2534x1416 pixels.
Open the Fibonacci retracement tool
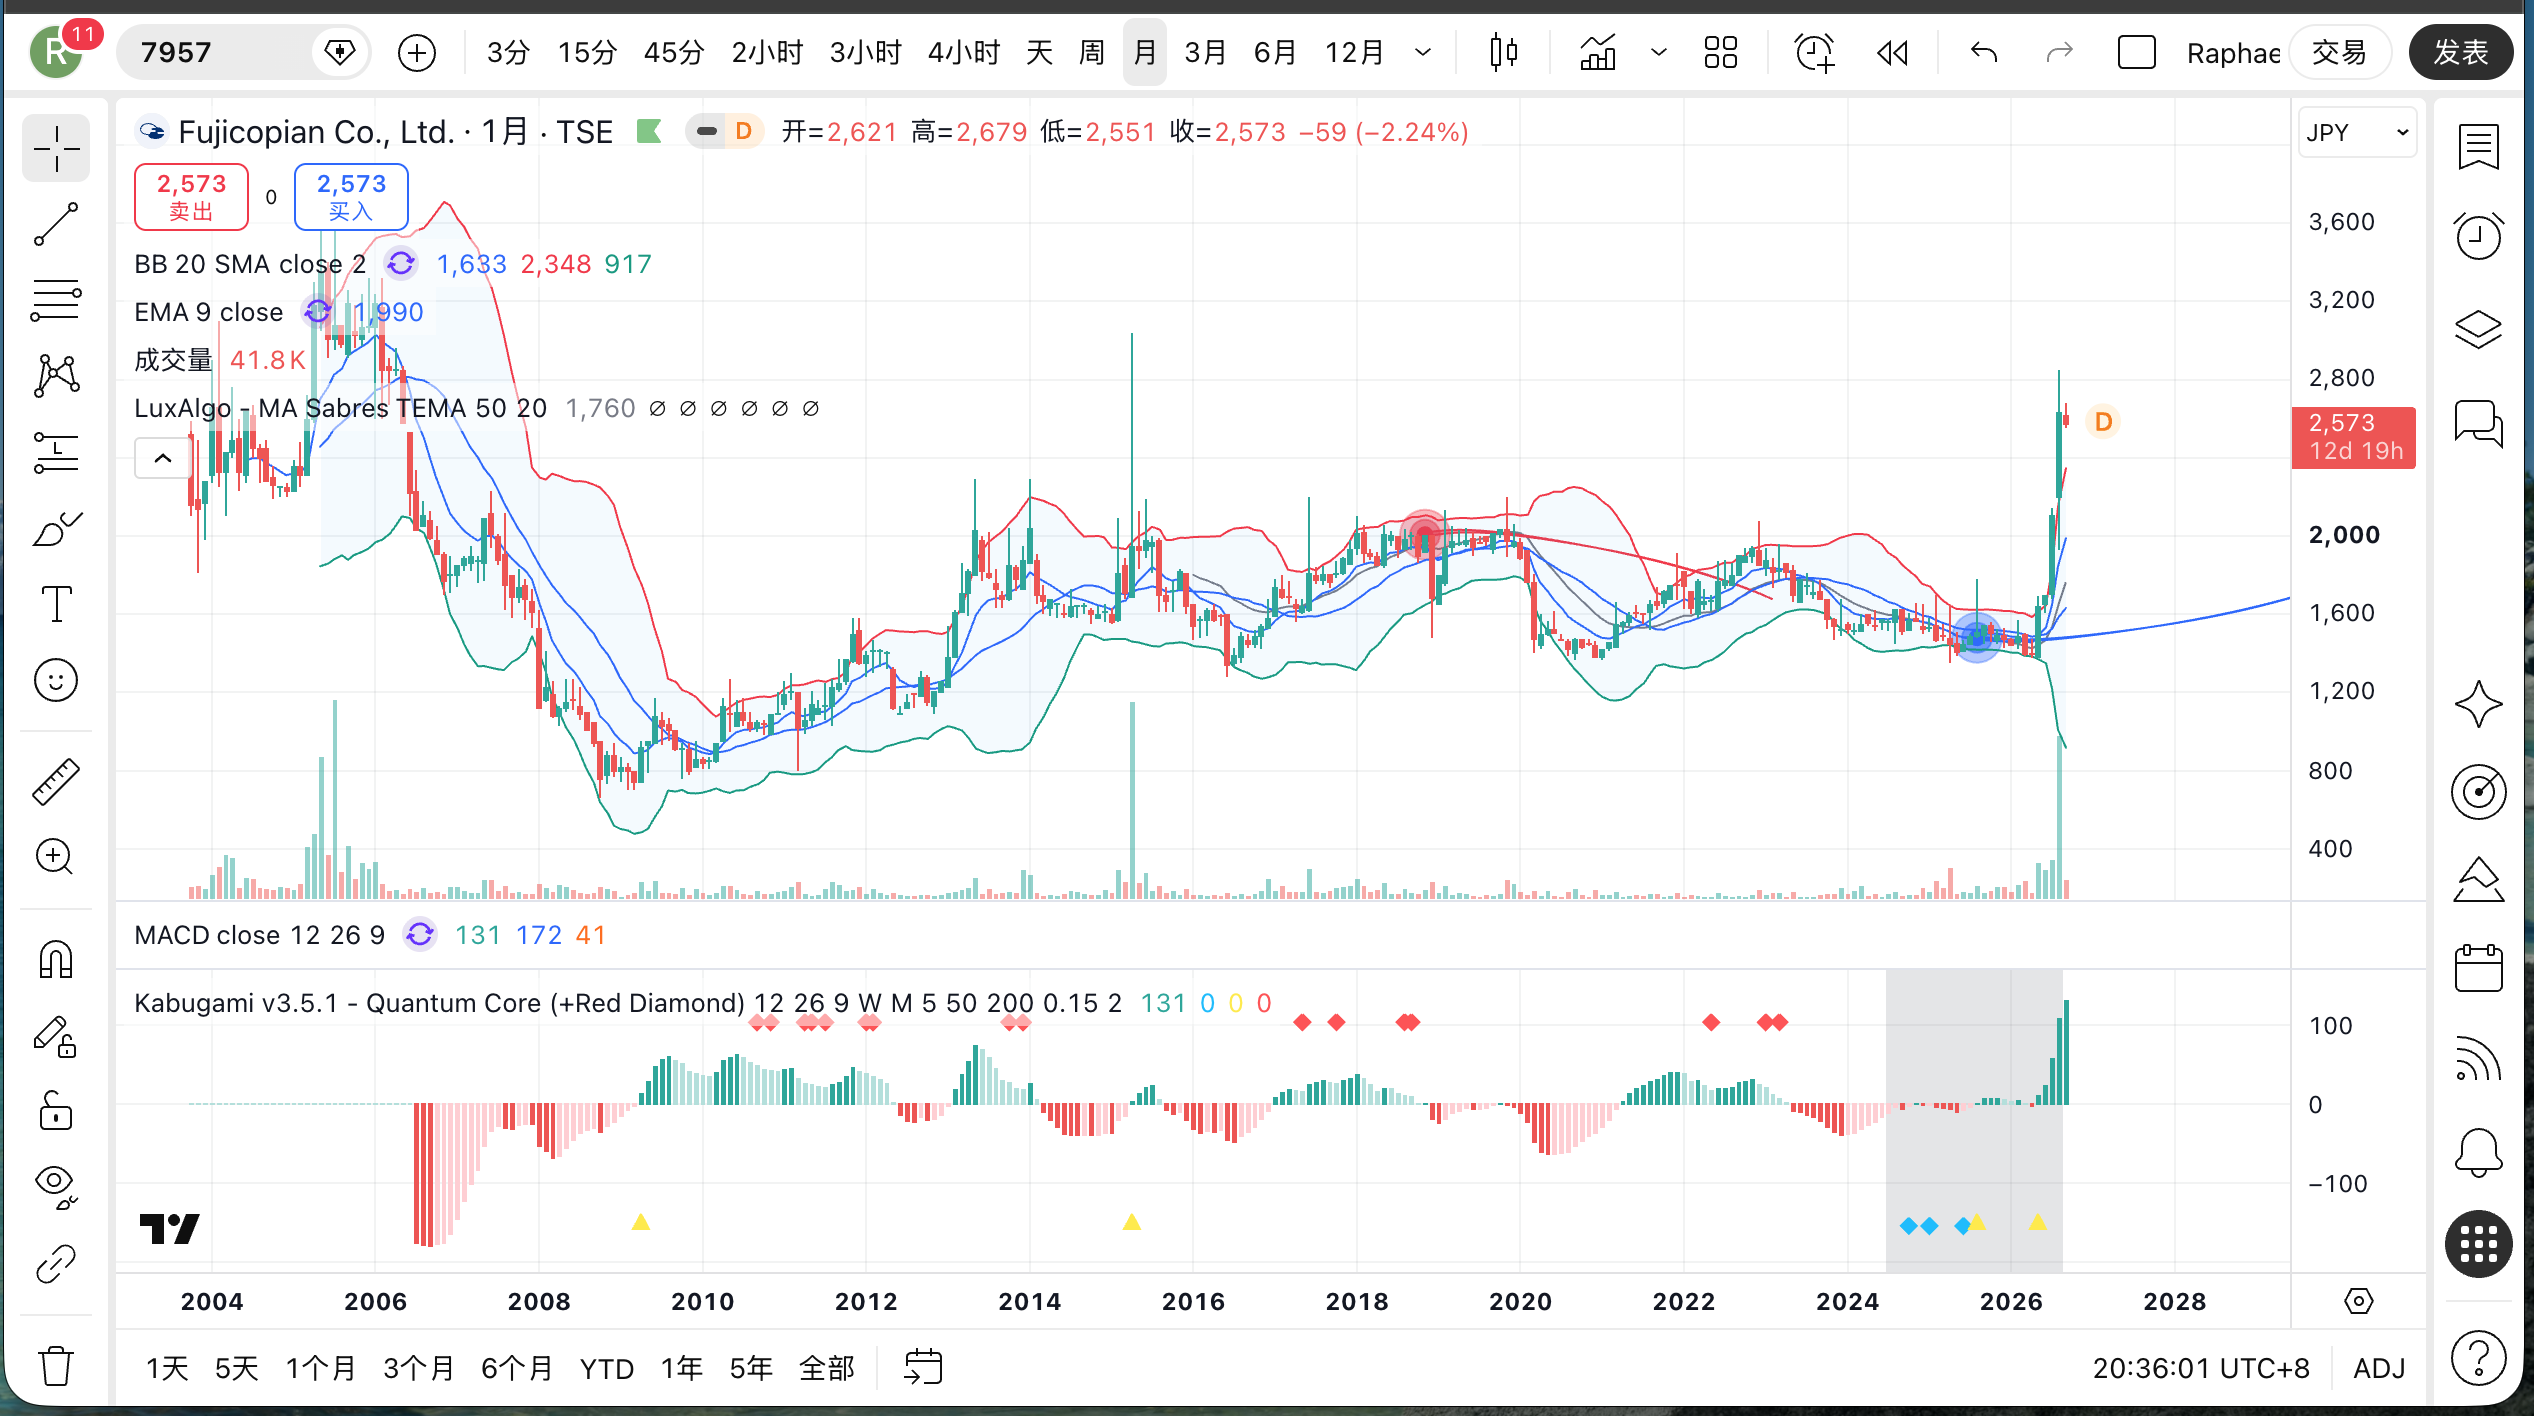56,300
